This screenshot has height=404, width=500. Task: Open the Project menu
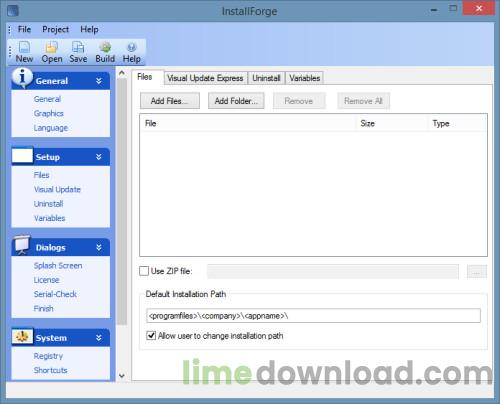55,29
